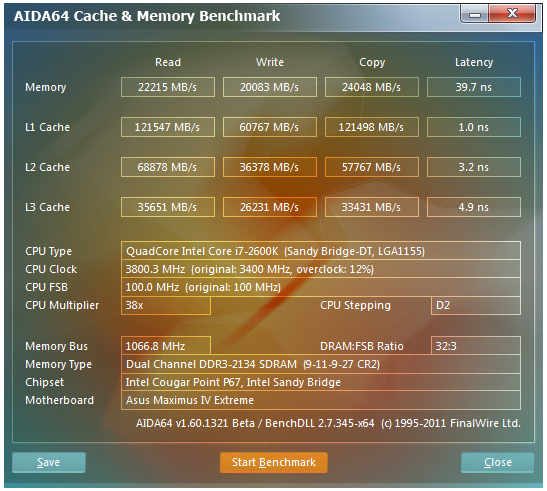547x491 pixels.
Task: Select L1 Cache Read result field
Action: pyautogui.click(x=168, y=127)
